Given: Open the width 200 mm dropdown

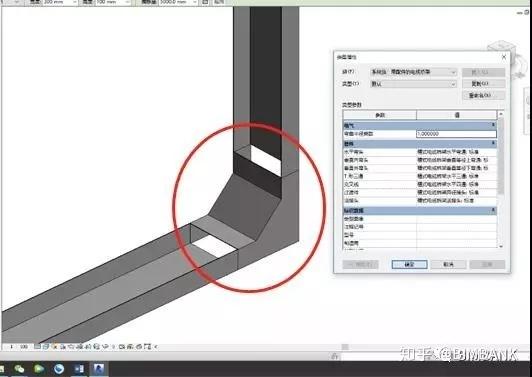Looking at the screenshot, I should [59, 2].
